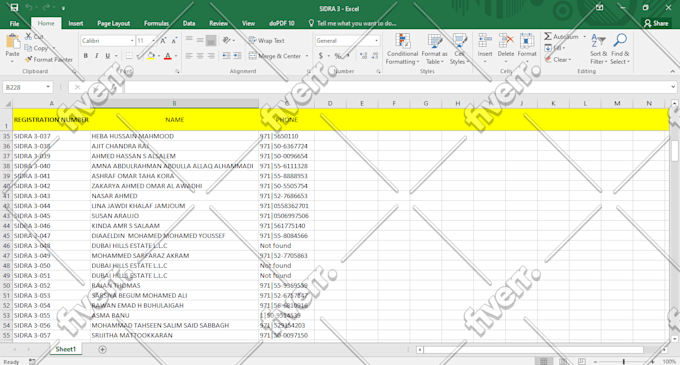Apply accounting dollar number format
The height and width of the screenshot is (365, 680).
coord(320,56)
